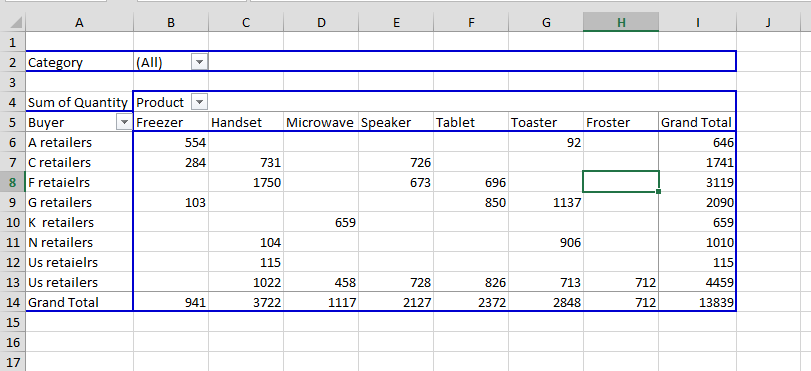Select the Grand Total row label

click(79, 302)
